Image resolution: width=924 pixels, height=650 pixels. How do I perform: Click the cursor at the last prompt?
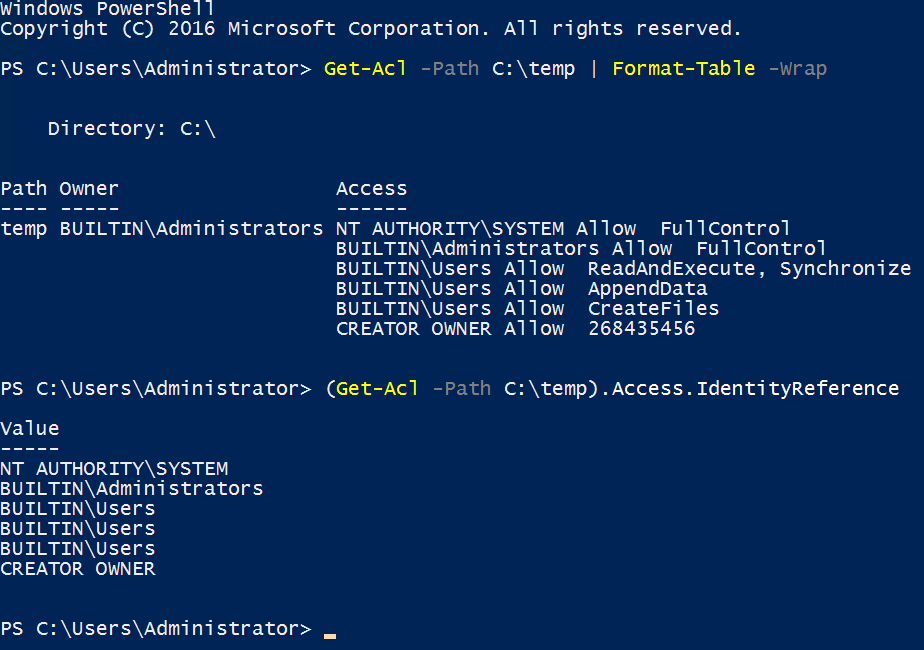pyautogui.click(x=329, y=632)
